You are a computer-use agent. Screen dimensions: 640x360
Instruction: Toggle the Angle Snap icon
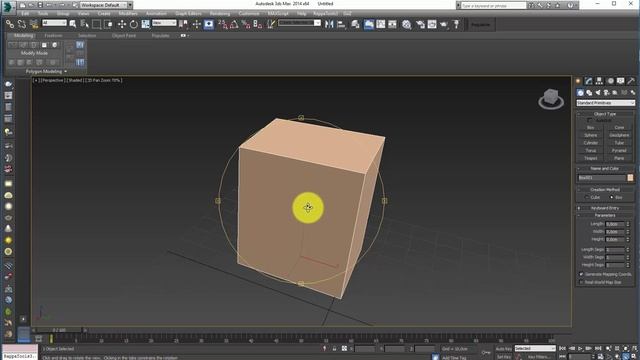[234, 24]
